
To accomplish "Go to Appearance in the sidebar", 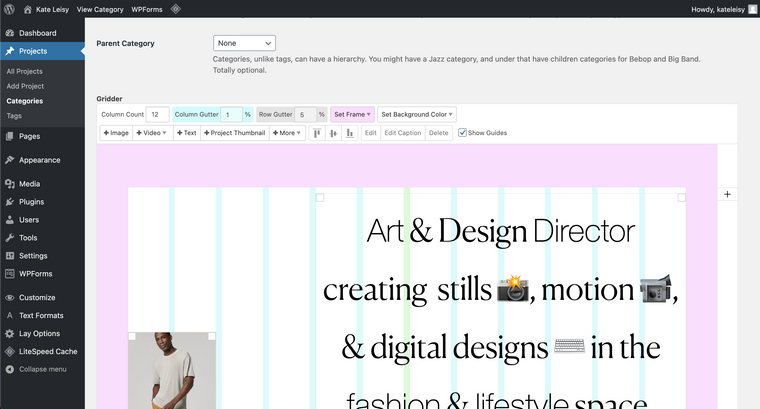I will 39,160.
